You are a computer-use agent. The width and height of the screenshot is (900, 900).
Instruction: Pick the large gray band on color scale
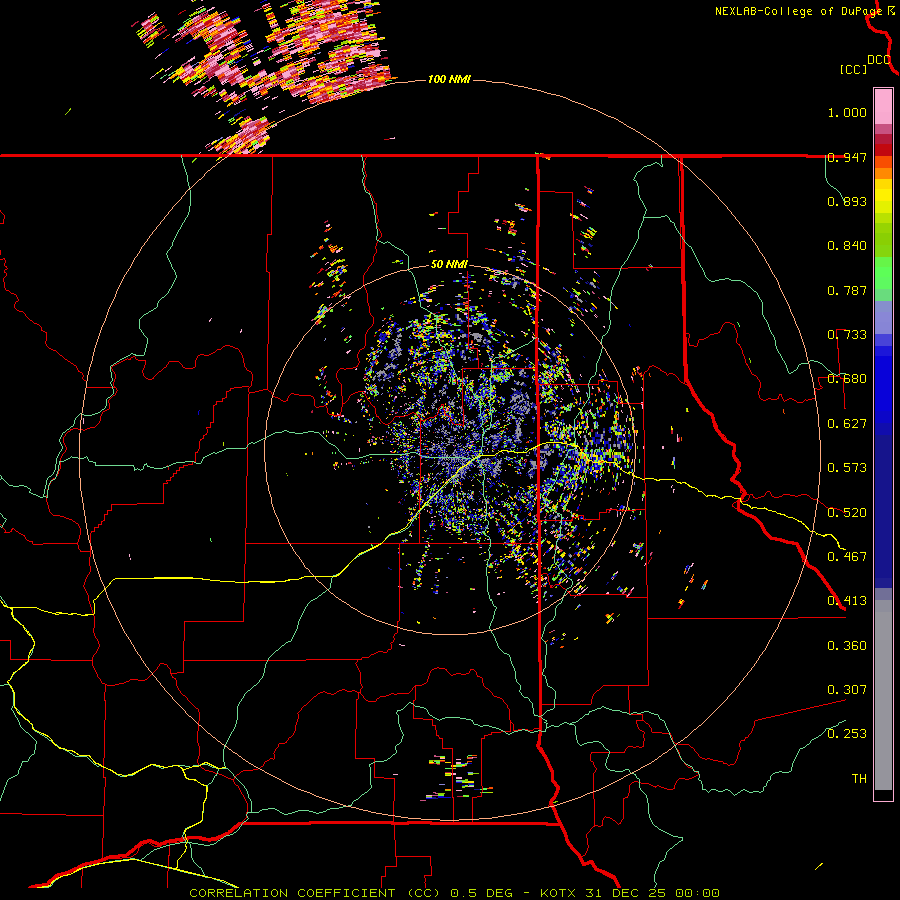[x=883, y=695]
